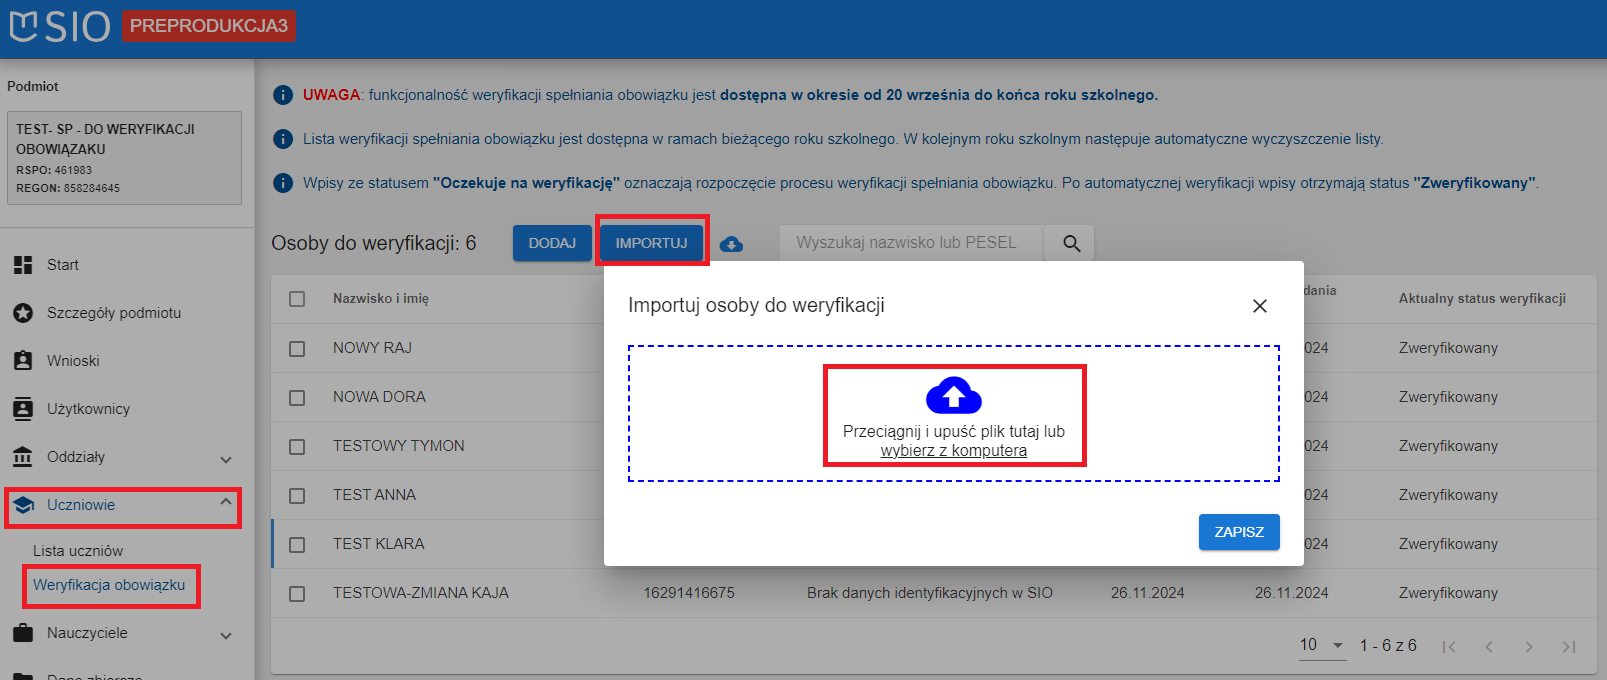The height and width of the screenshot is (680, 1607).
Task: Close the import dialog with X
Action: (x=1259, y=306)
